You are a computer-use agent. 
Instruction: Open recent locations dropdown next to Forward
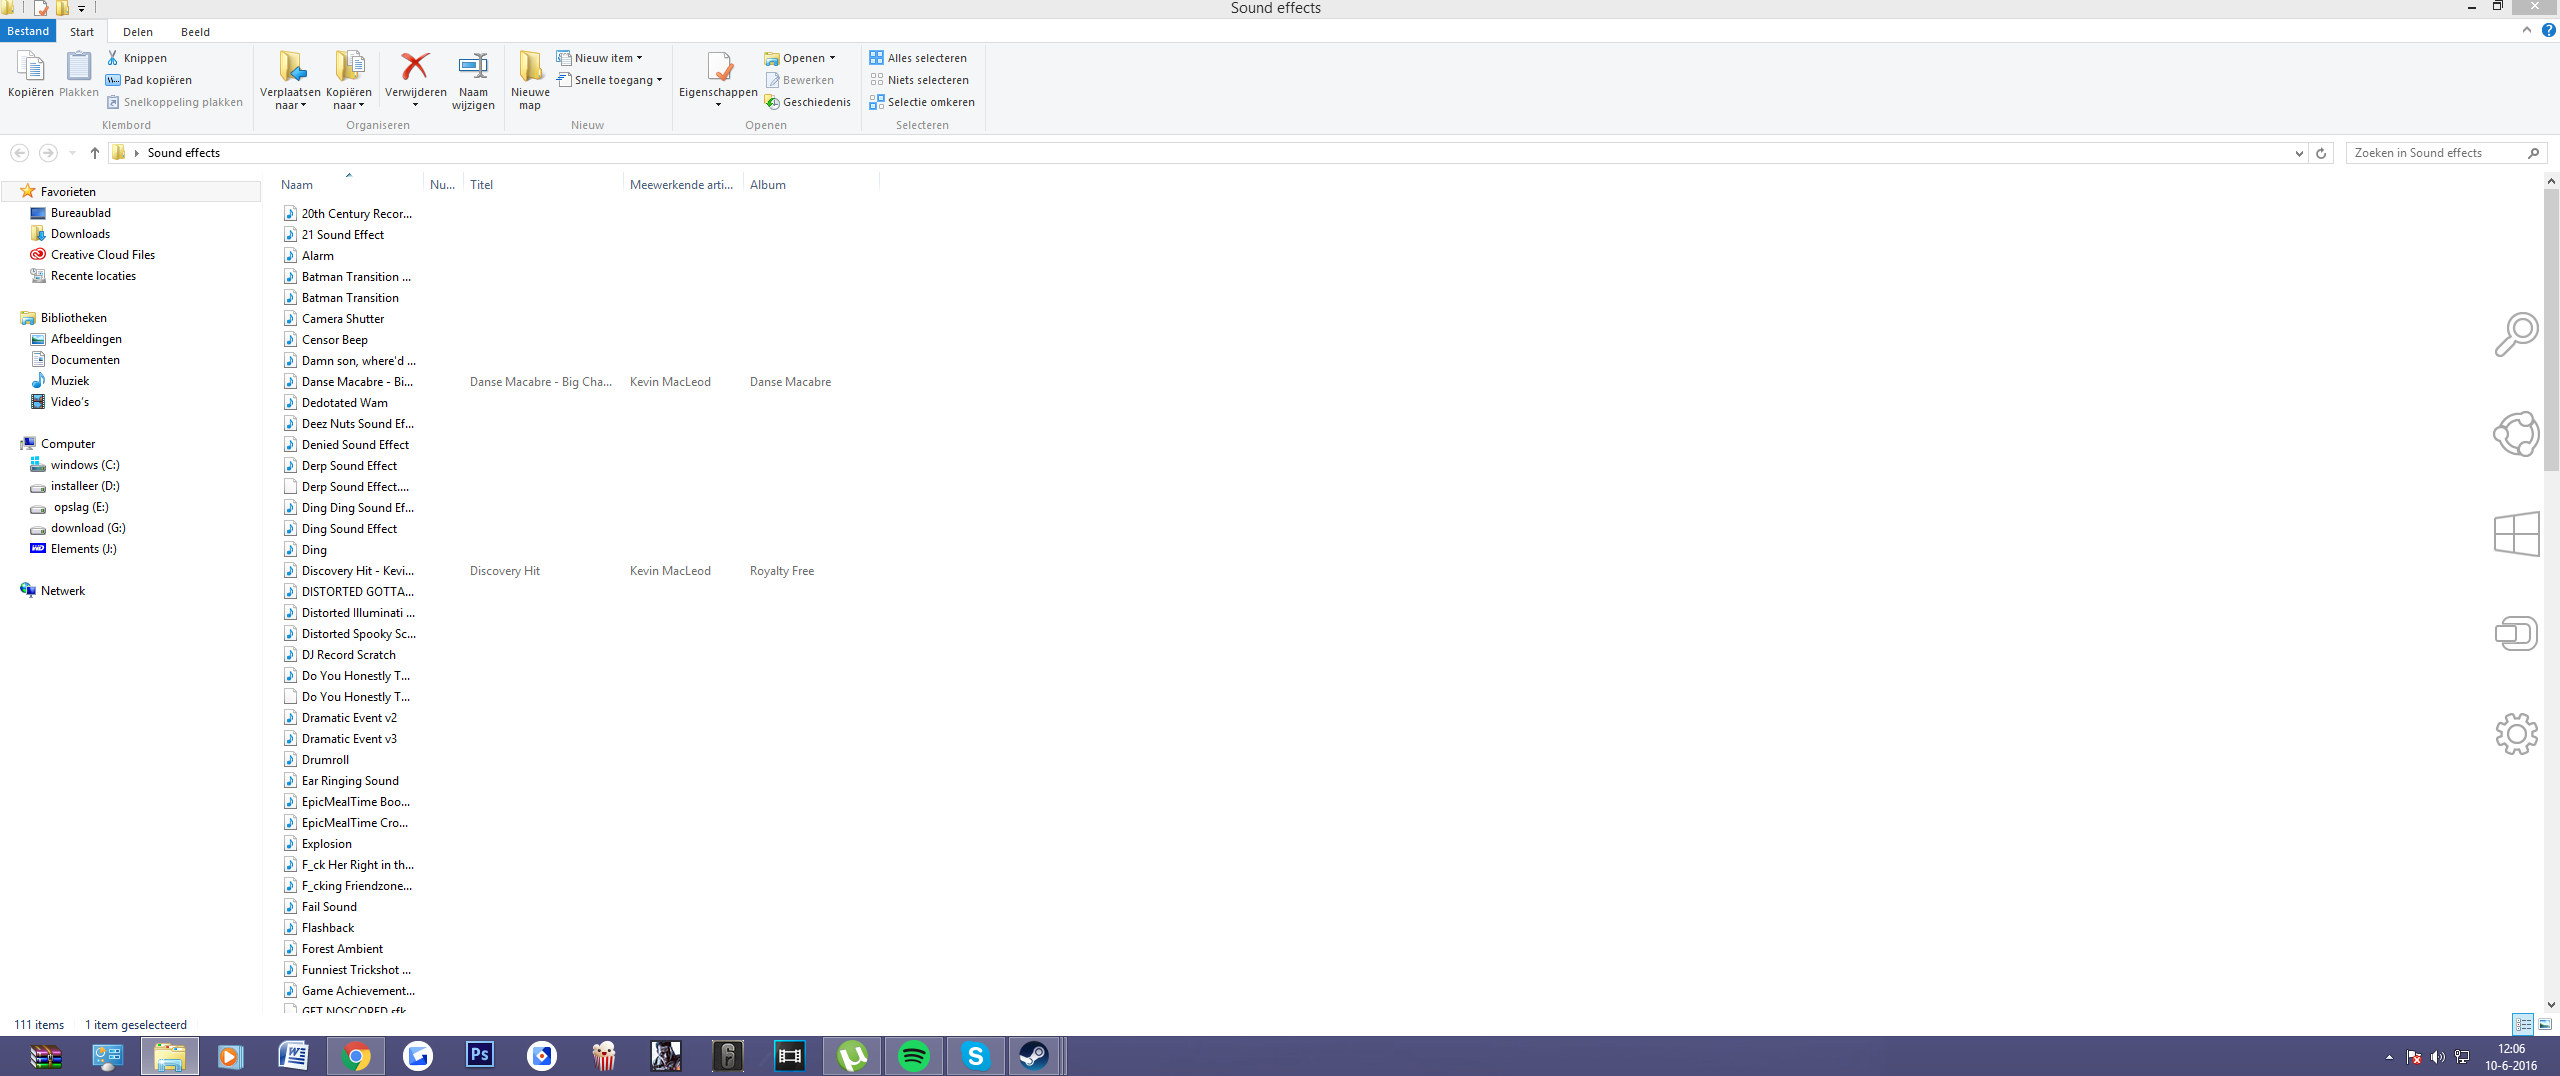72,153
